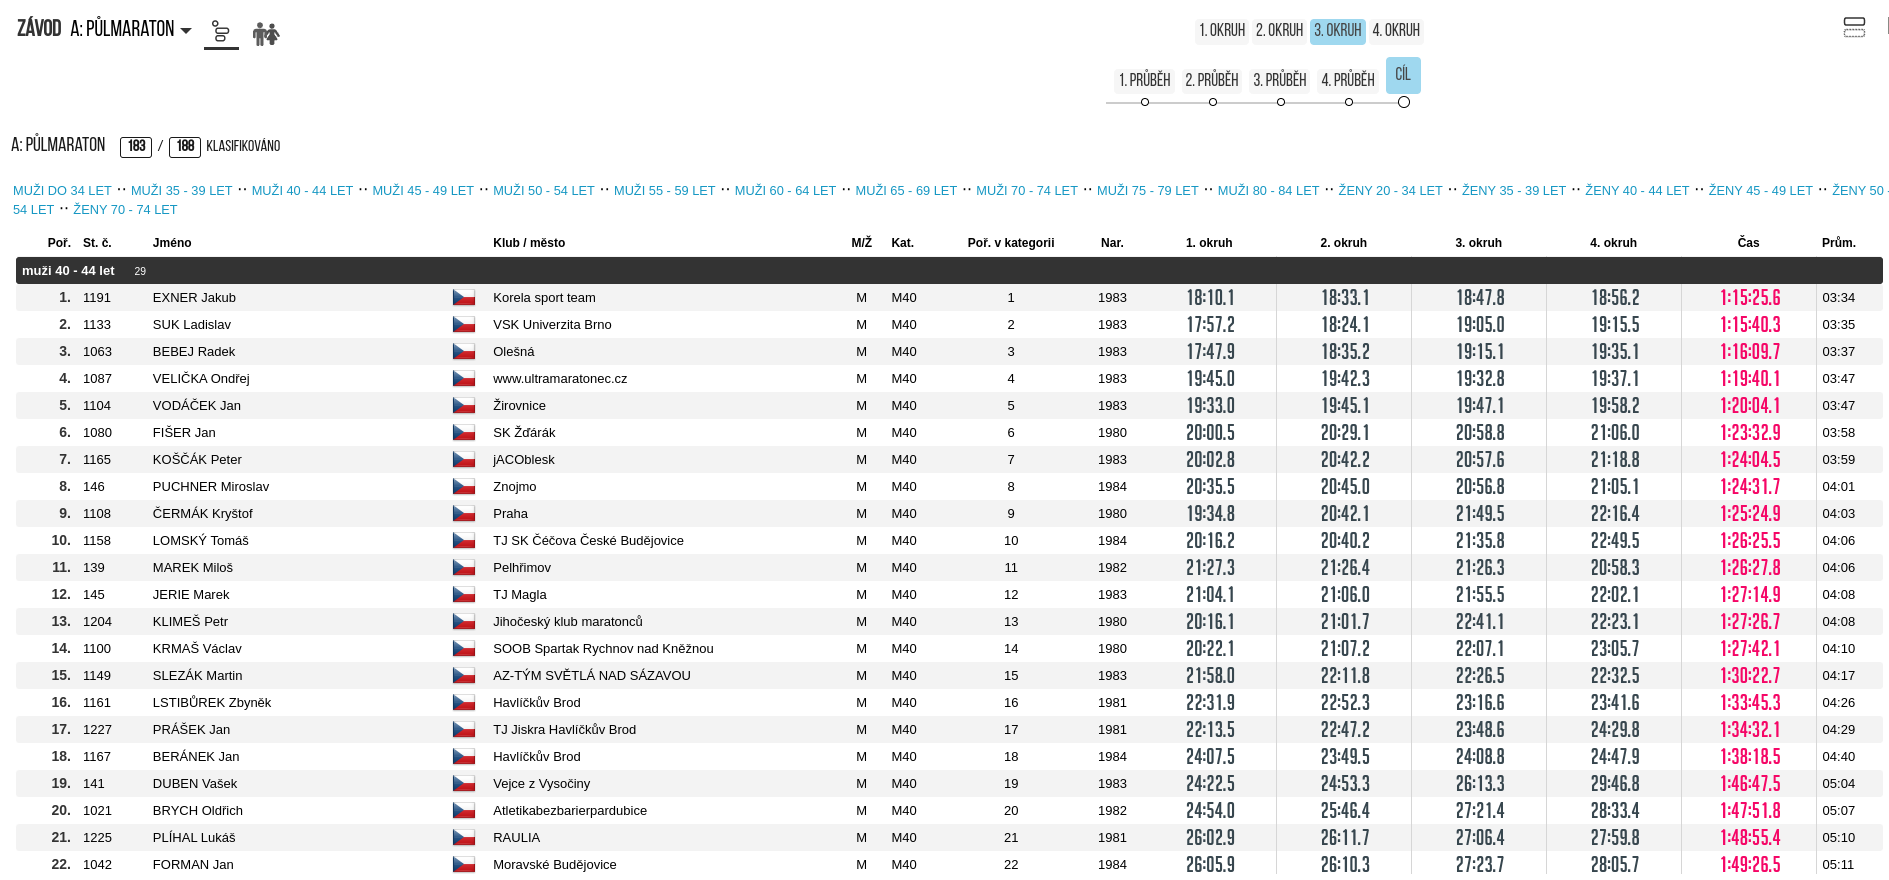Filter by MUŽI 50 - 54 LET category

point(543,191)
